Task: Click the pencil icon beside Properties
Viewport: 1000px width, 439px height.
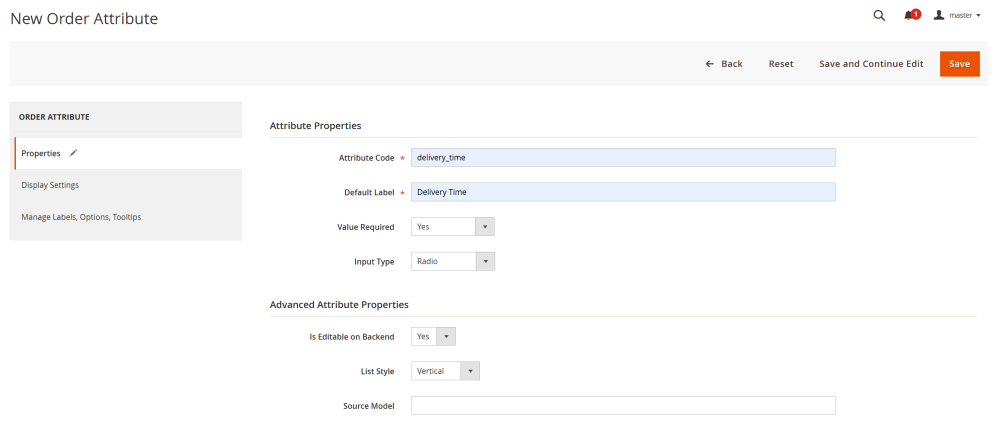Action: [x=73, y=153]
